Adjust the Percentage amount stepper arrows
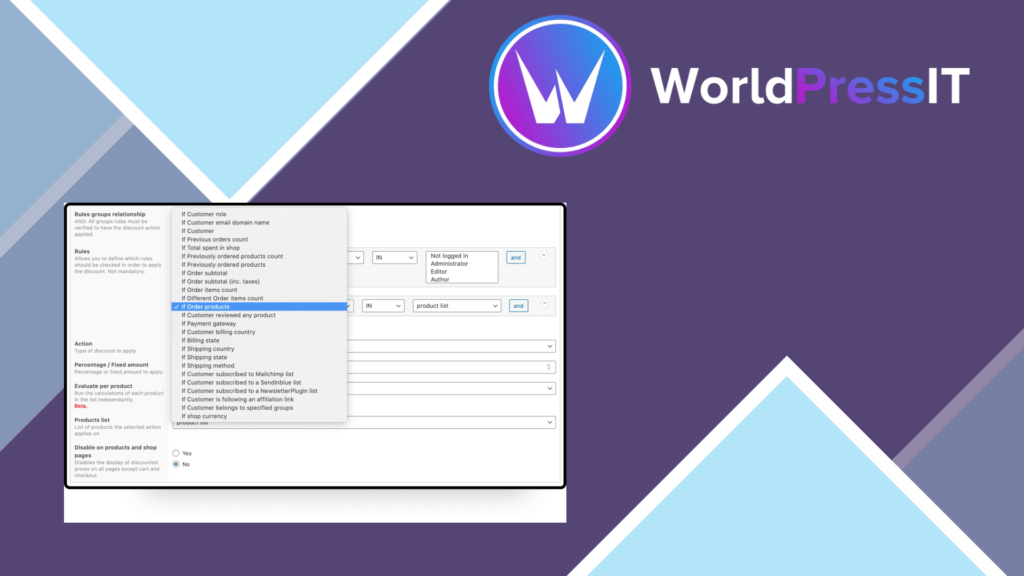Image resolution: width=1024 pixels, height=576 pixels. 549,367
